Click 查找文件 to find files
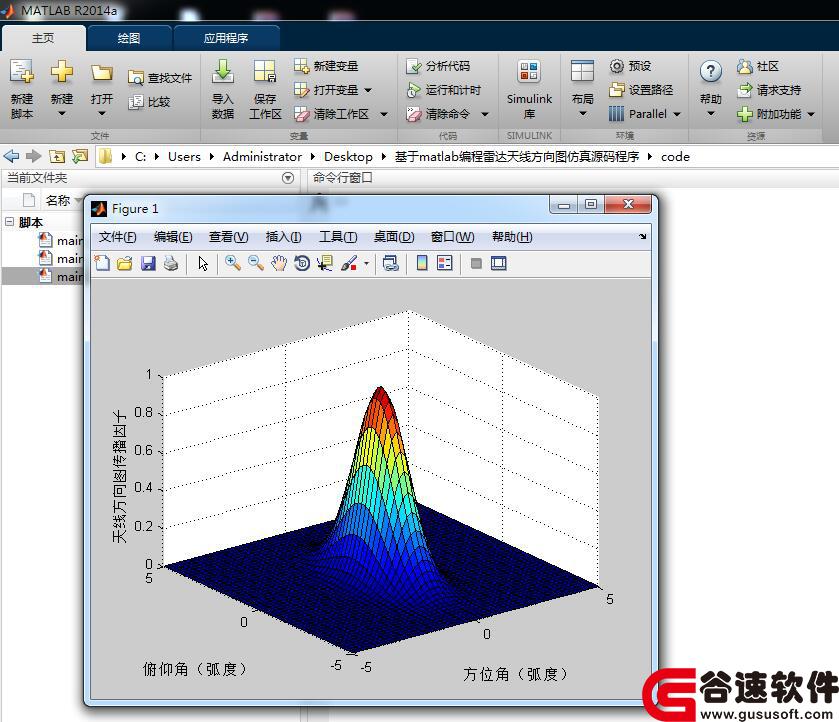 pos(159,78)
